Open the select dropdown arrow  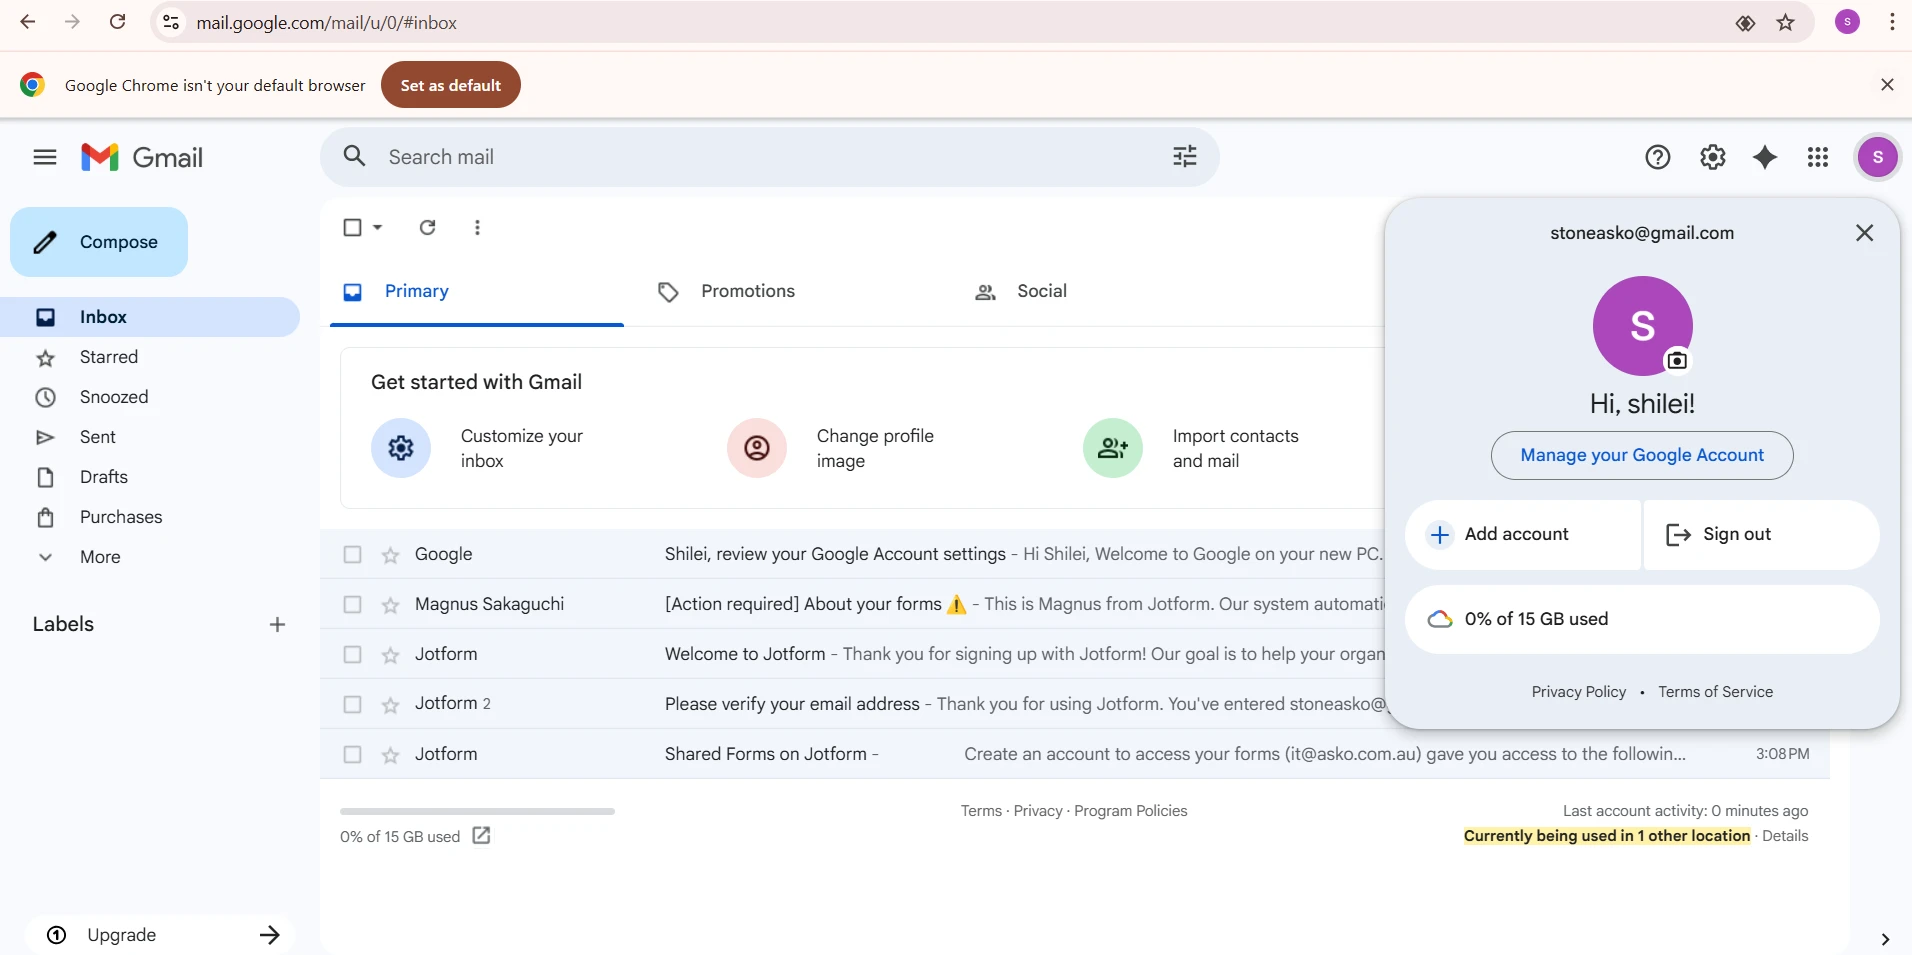[x=377, y=227]
